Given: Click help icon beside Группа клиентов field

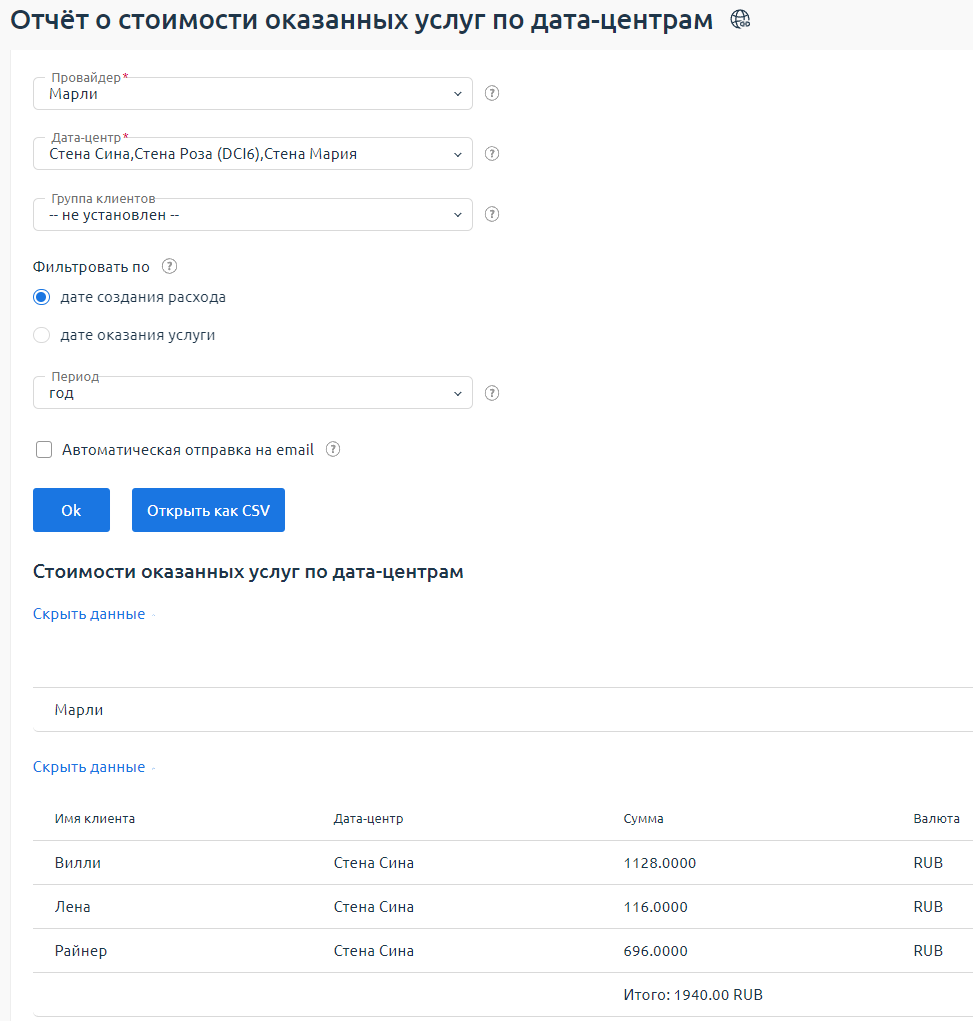Looking at the screenshot, I should [x=491, y=214].
